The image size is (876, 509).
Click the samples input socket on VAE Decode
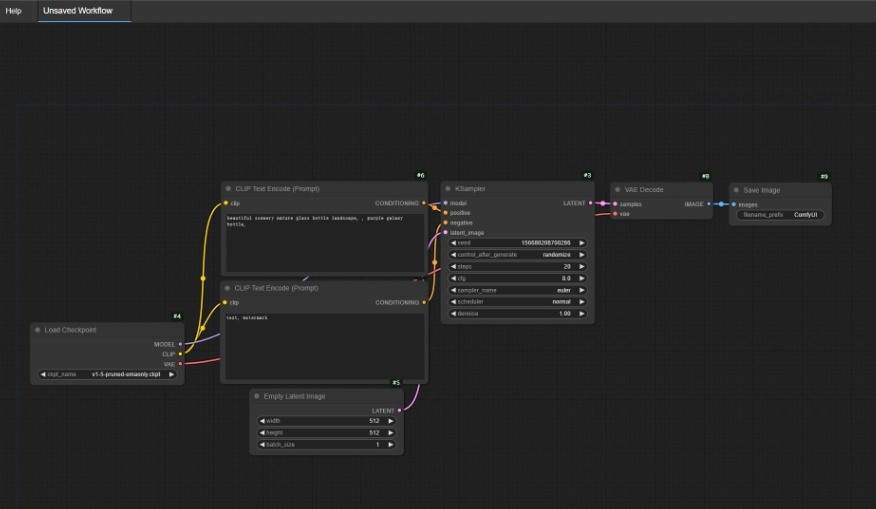pyautogui.click(x=614, y=204)
